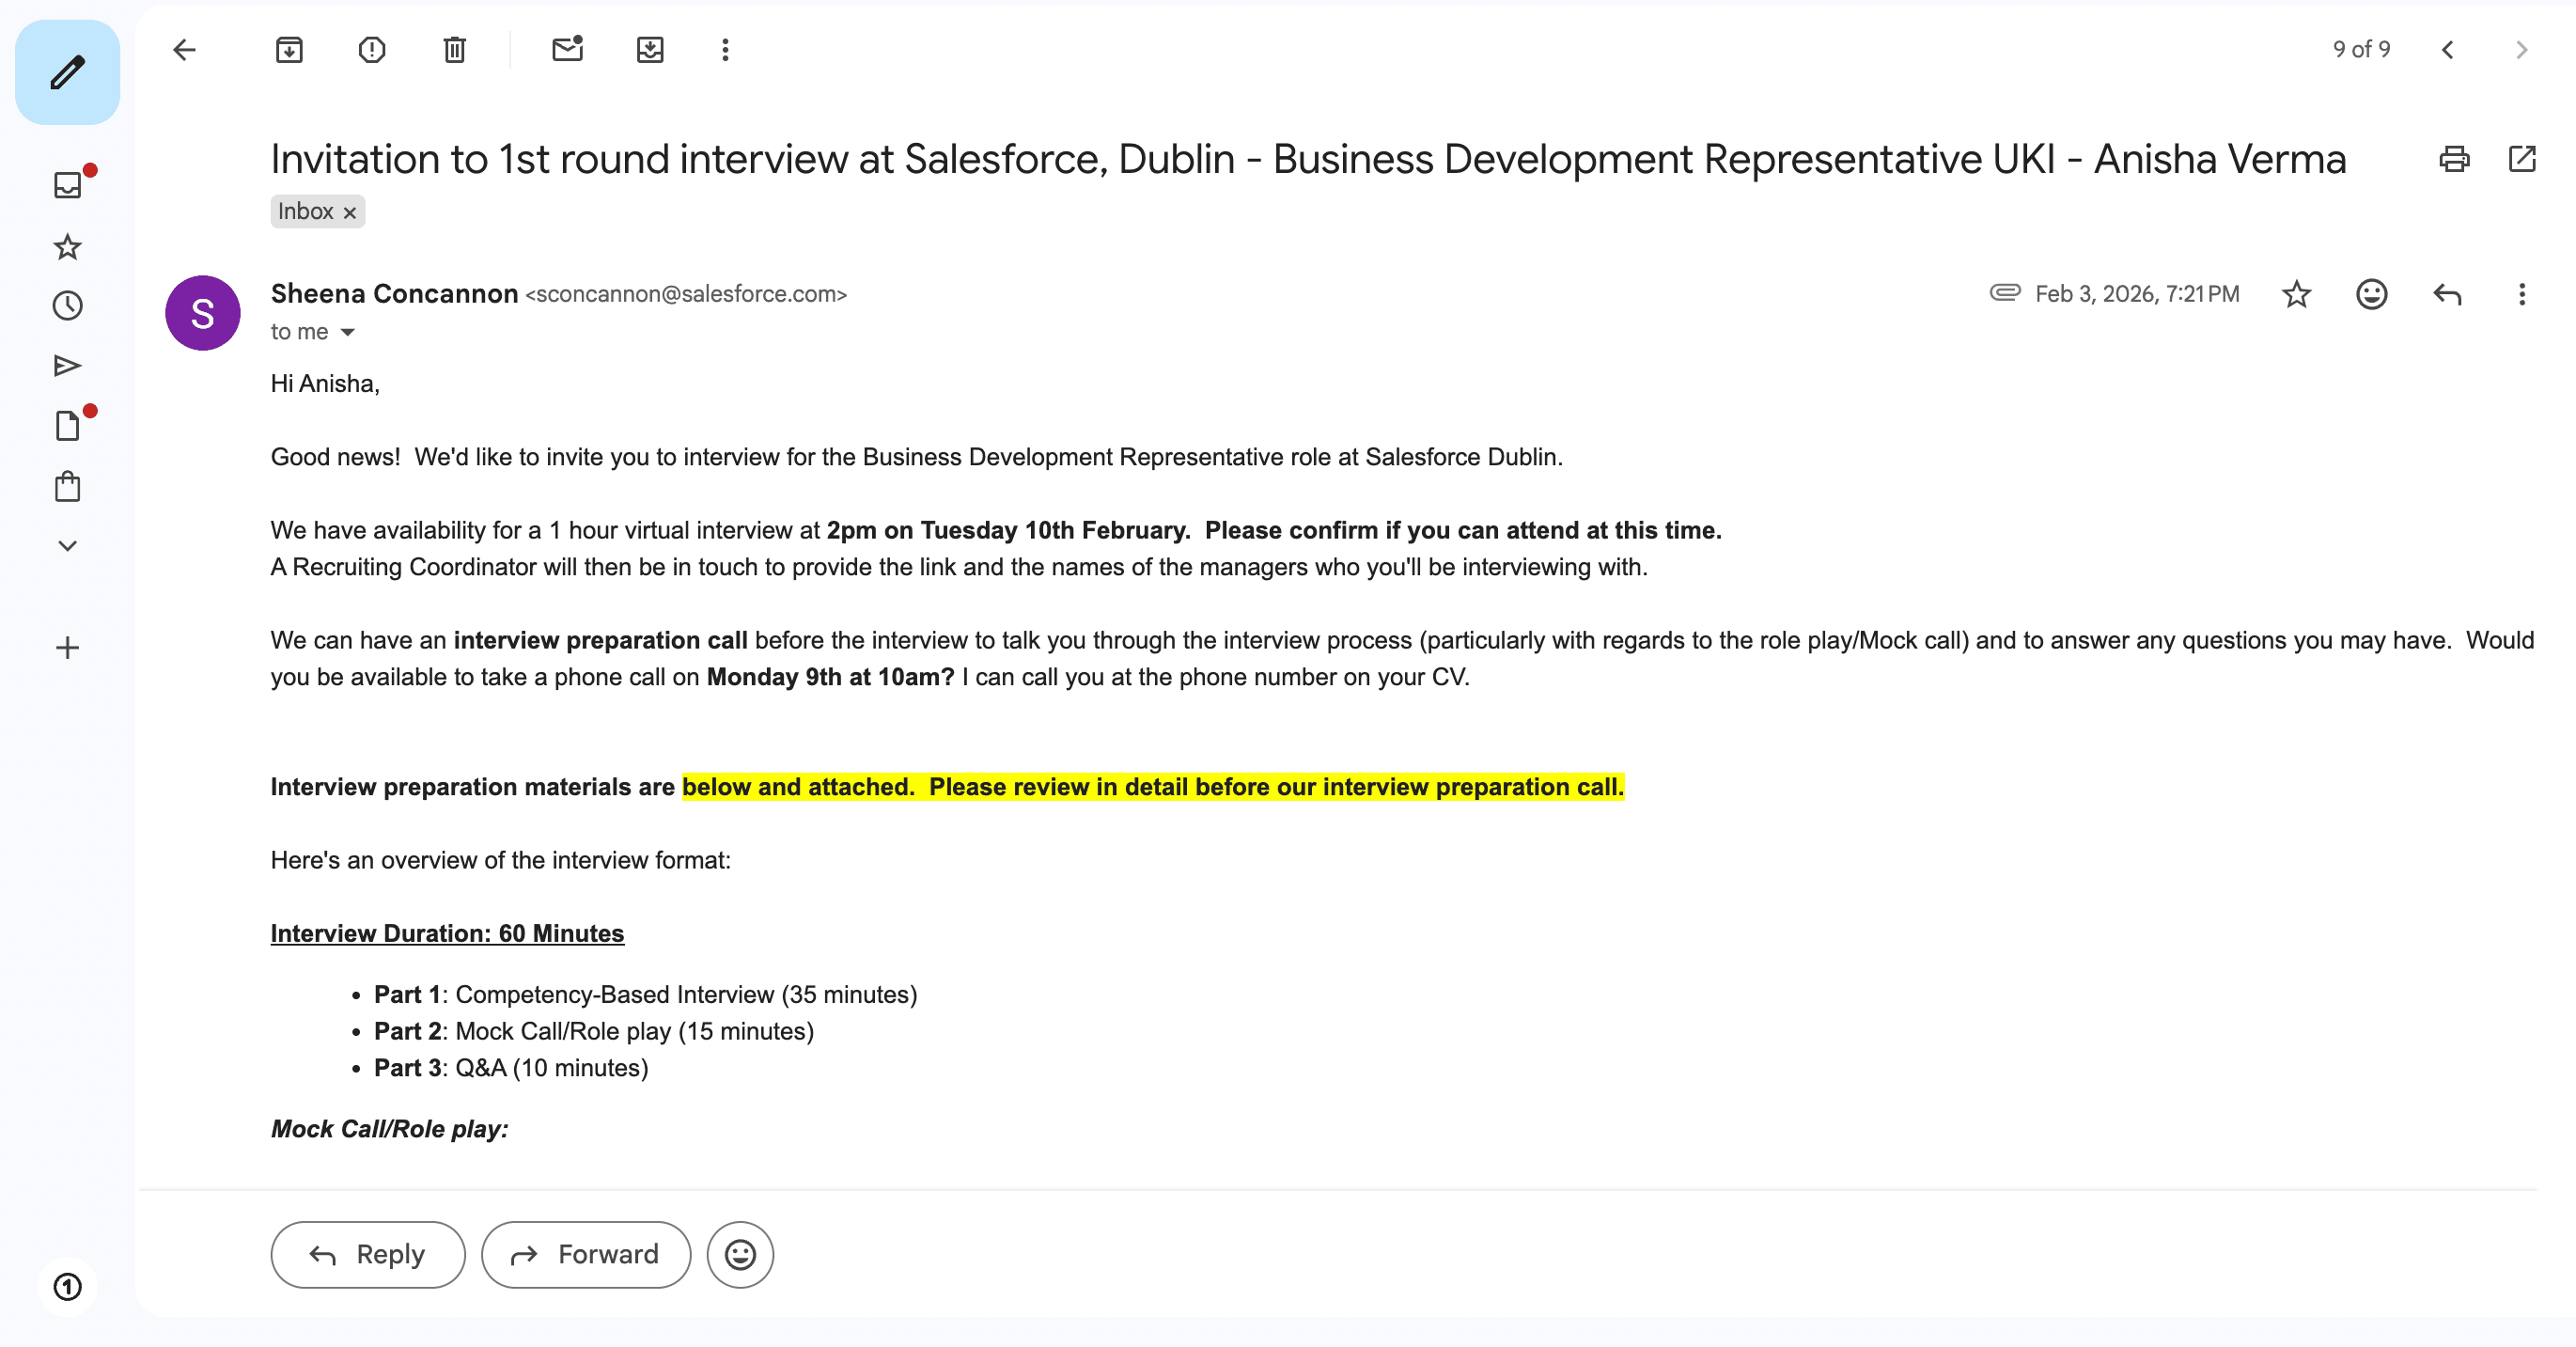Viewport: 2576px width, 1347px height.
Task: Print the email using the printer icon
Action: [x=2454, y=159]
